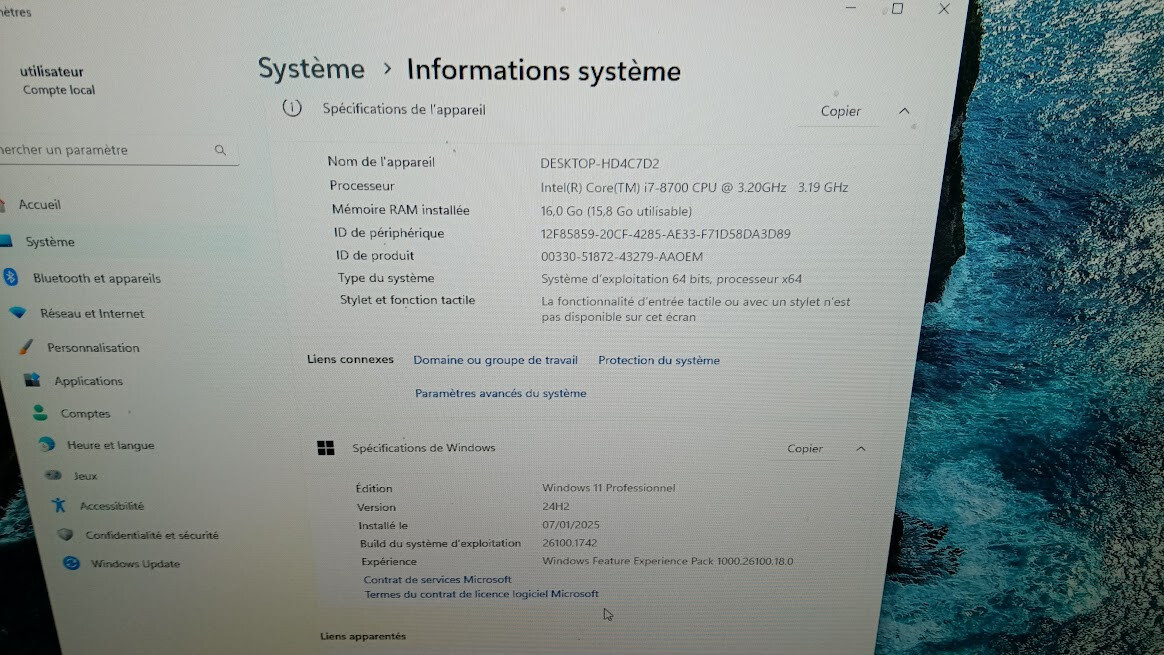1164x655 pixels.
Task: Collapse the Spécifications de l'appareil section
Action: click(903, 111)
